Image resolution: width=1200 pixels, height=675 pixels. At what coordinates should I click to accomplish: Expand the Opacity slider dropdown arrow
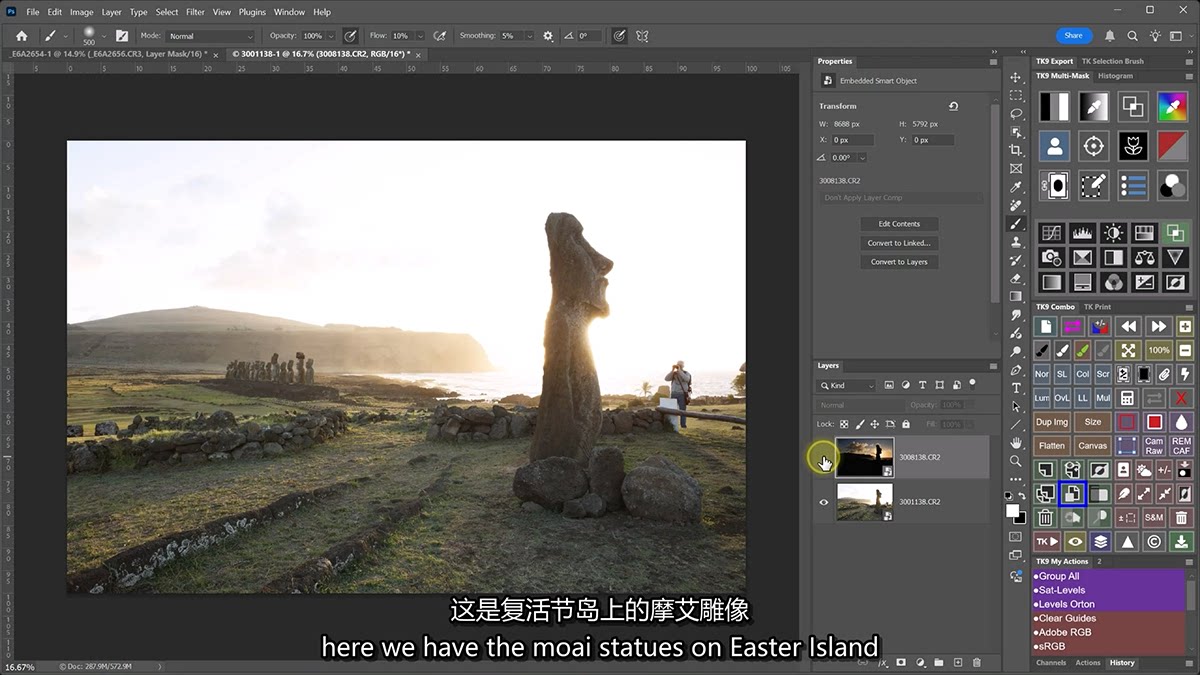click(x=333, y=36)
